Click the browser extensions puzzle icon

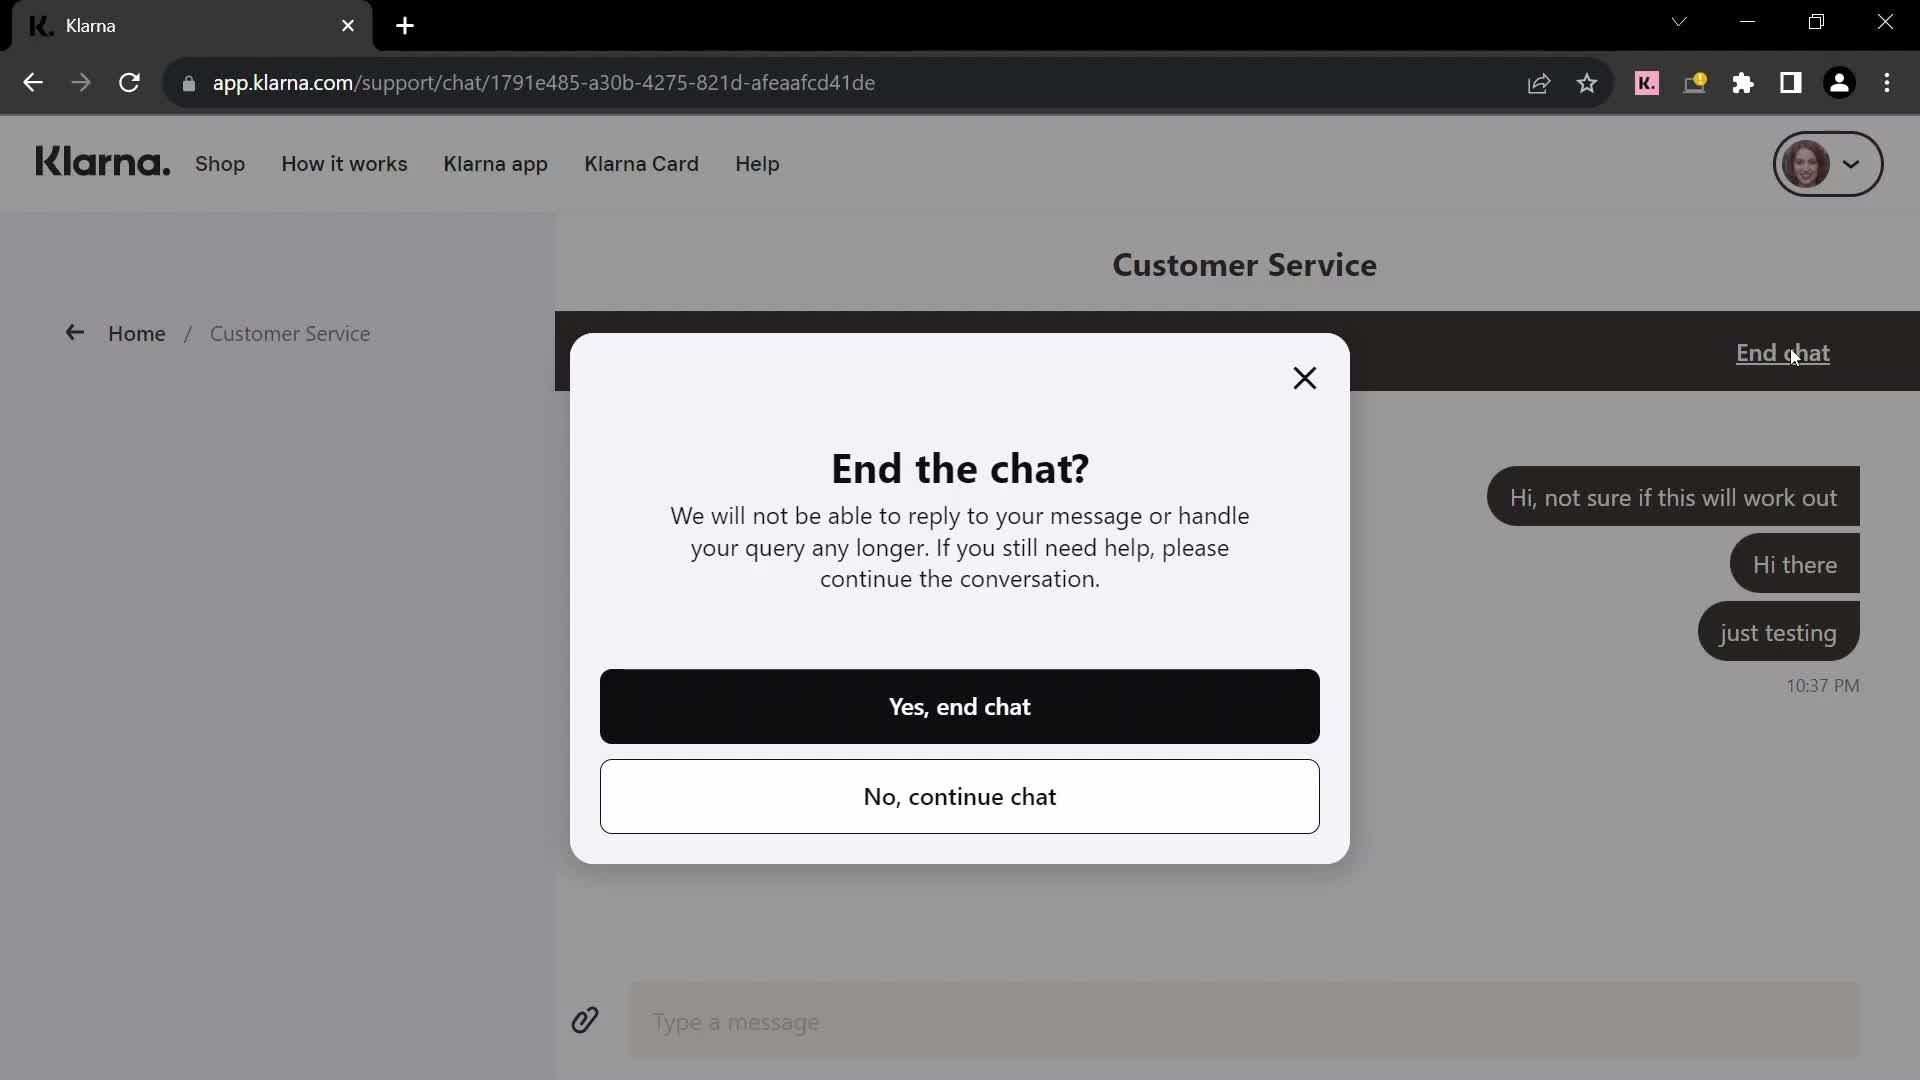tap(1743, 83)
